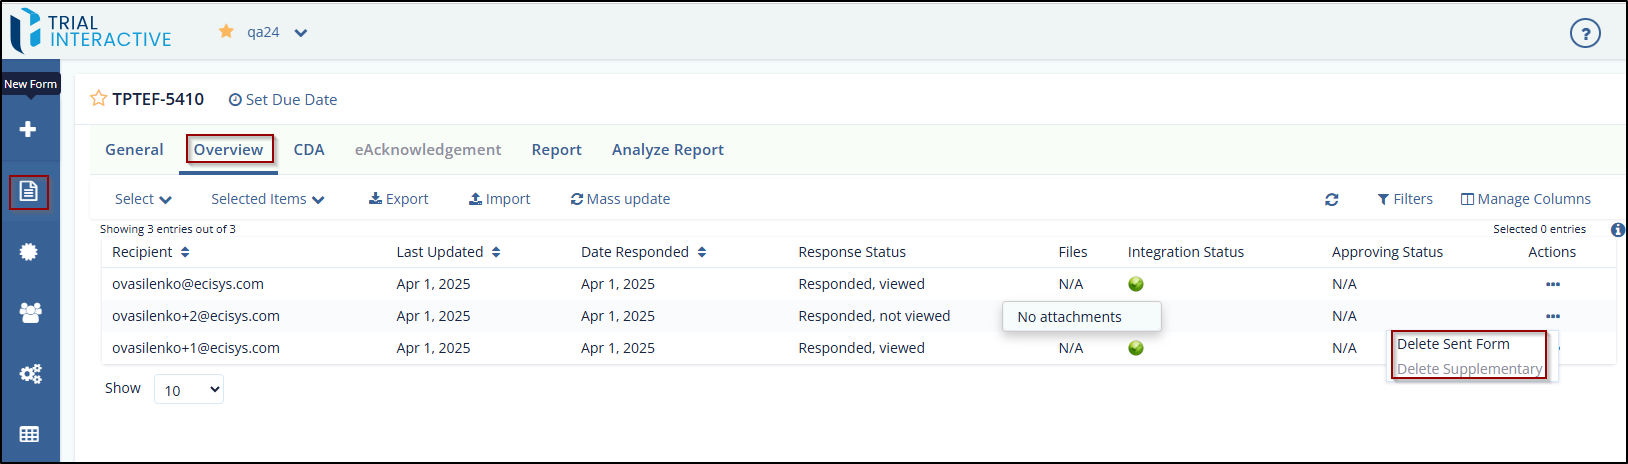The image size is (1628, 464).
Task: Choose Delete Sent Form from the menu
Action: [1453, 344]
